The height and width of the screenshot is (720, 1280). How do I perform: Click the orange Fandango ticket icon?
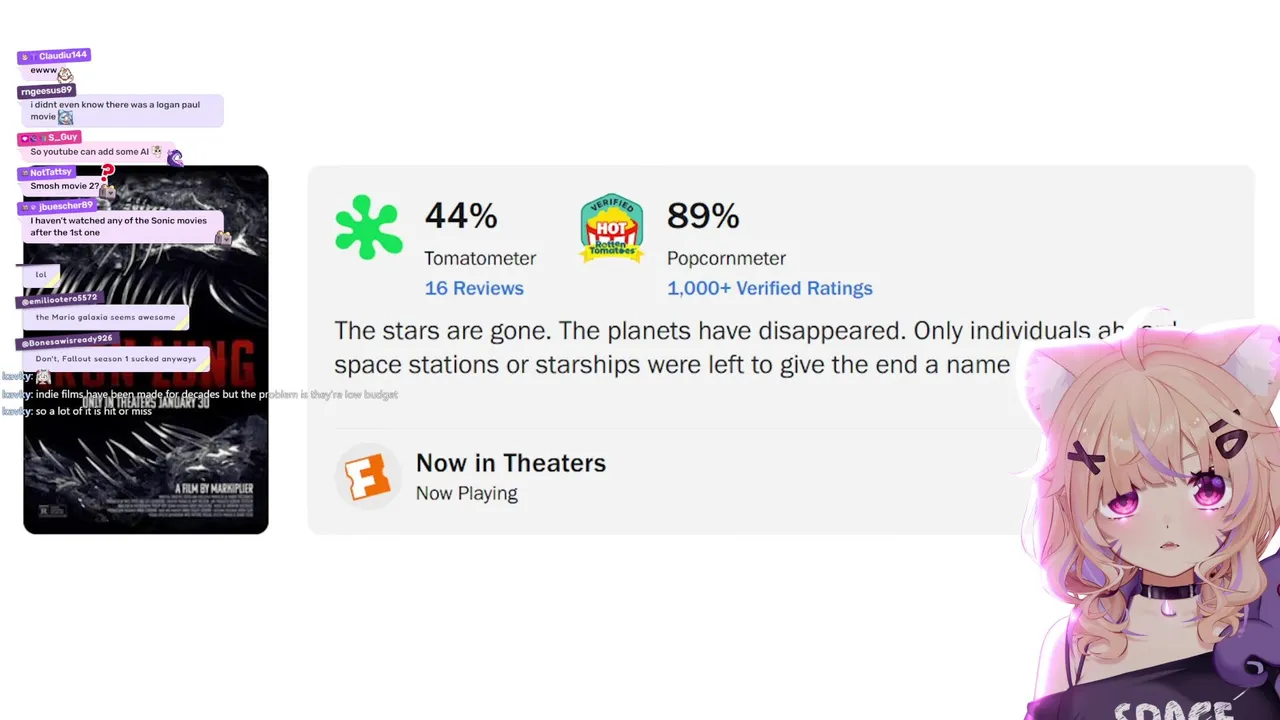(x=367, y=476)
